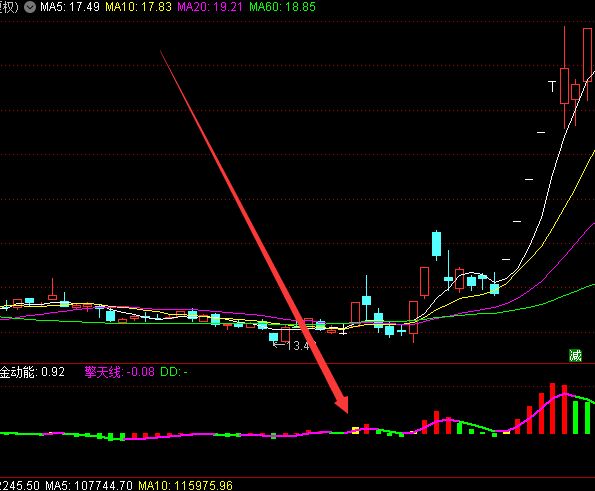Select the 金动能: 0.92 indicator value

(32, 372)
